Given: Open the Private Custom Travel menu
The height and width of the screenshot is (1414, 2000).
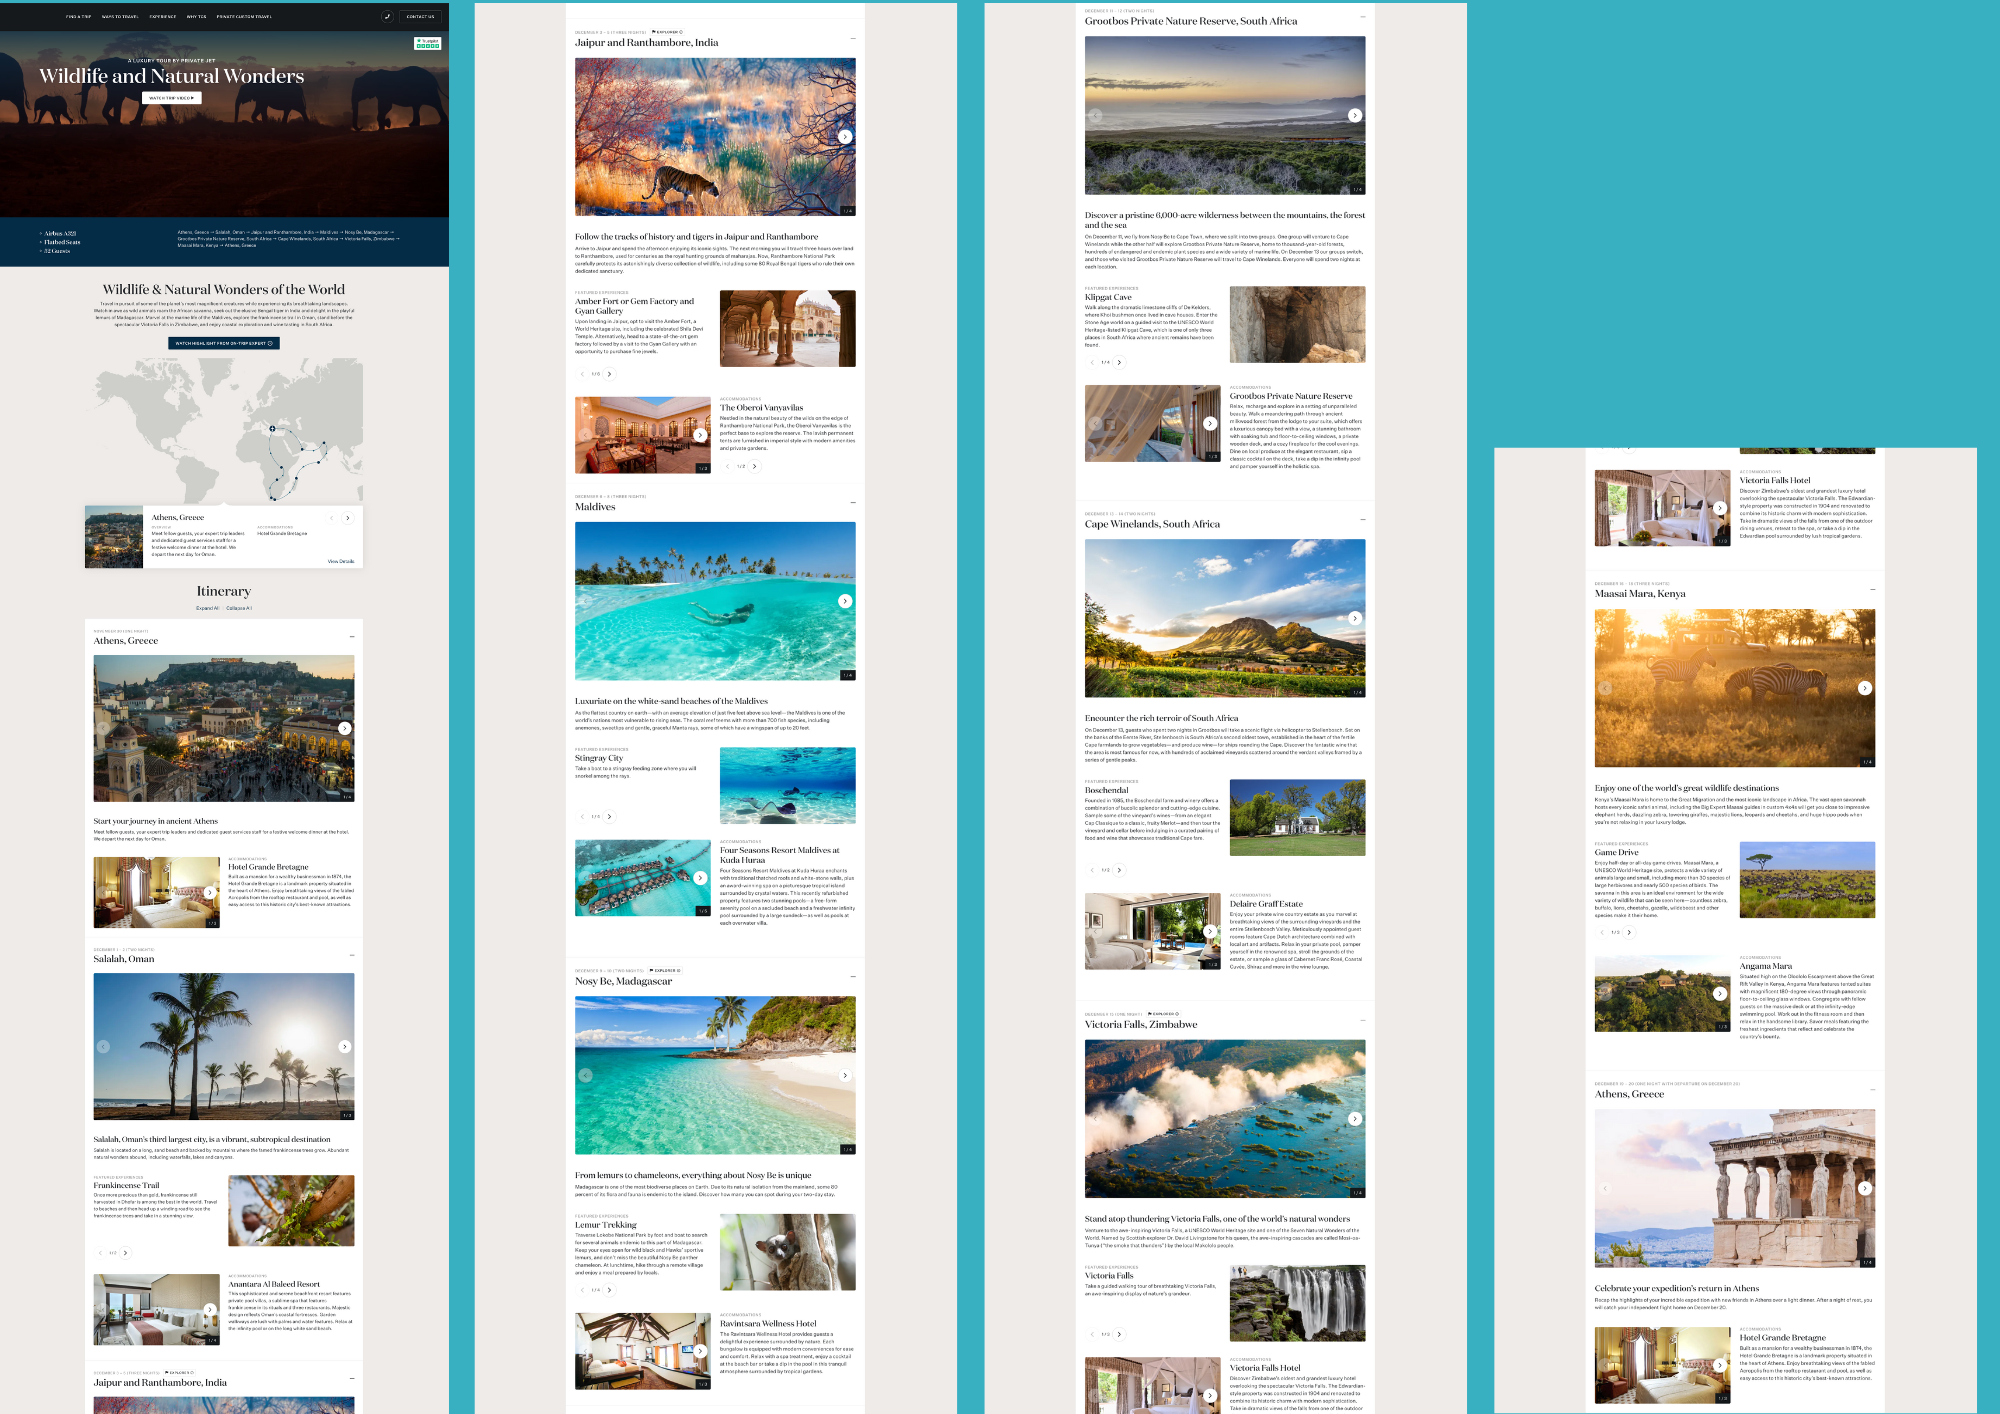Looking at the screenshot, I should 244,16.
